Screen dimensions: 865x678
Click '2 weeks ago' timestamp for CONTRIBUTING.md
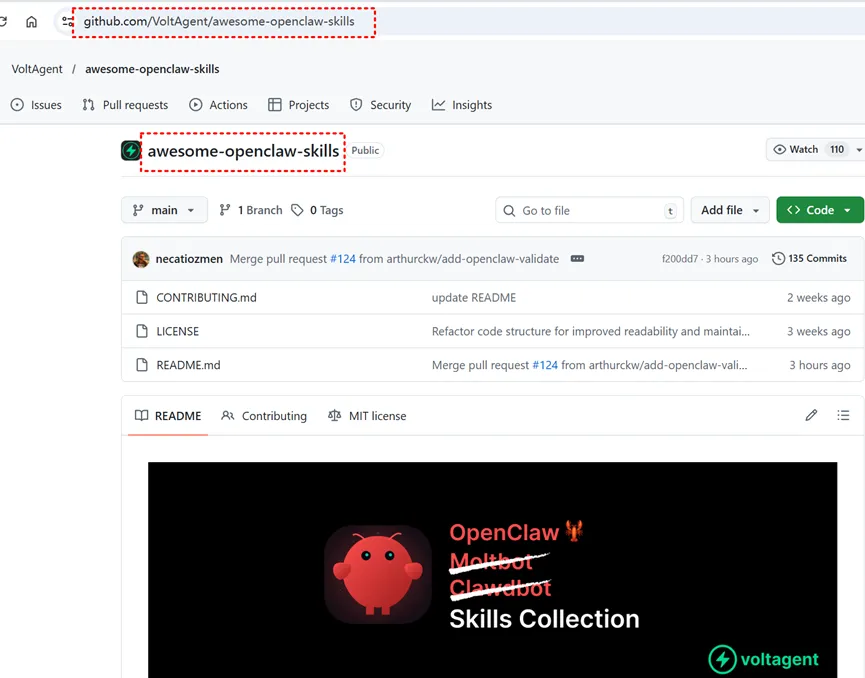819,297
